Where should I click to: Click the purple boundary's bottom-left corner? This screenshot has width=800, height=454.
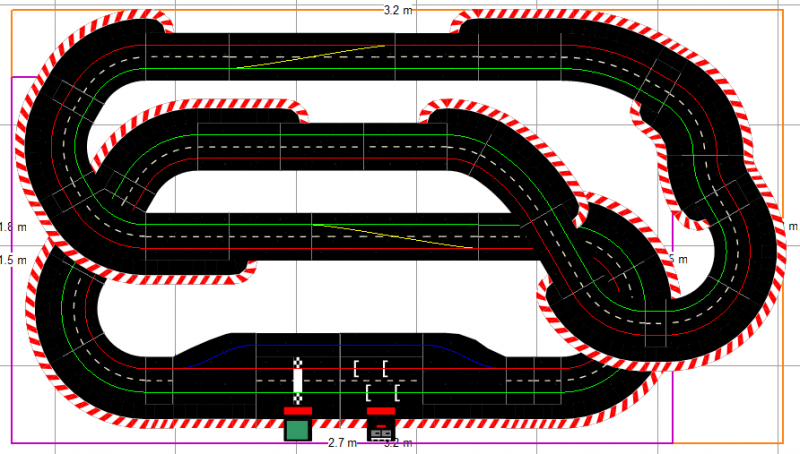[12, 441]
